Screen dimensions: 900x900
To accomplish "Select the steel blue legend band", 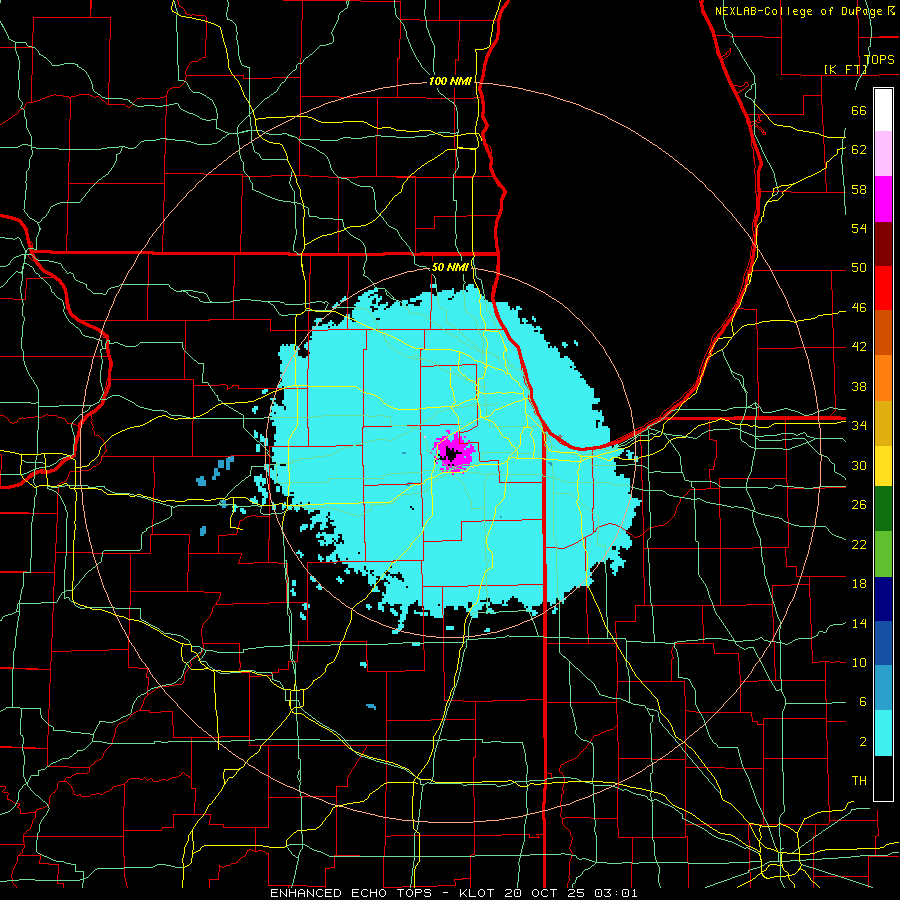I will coord(883,688).
